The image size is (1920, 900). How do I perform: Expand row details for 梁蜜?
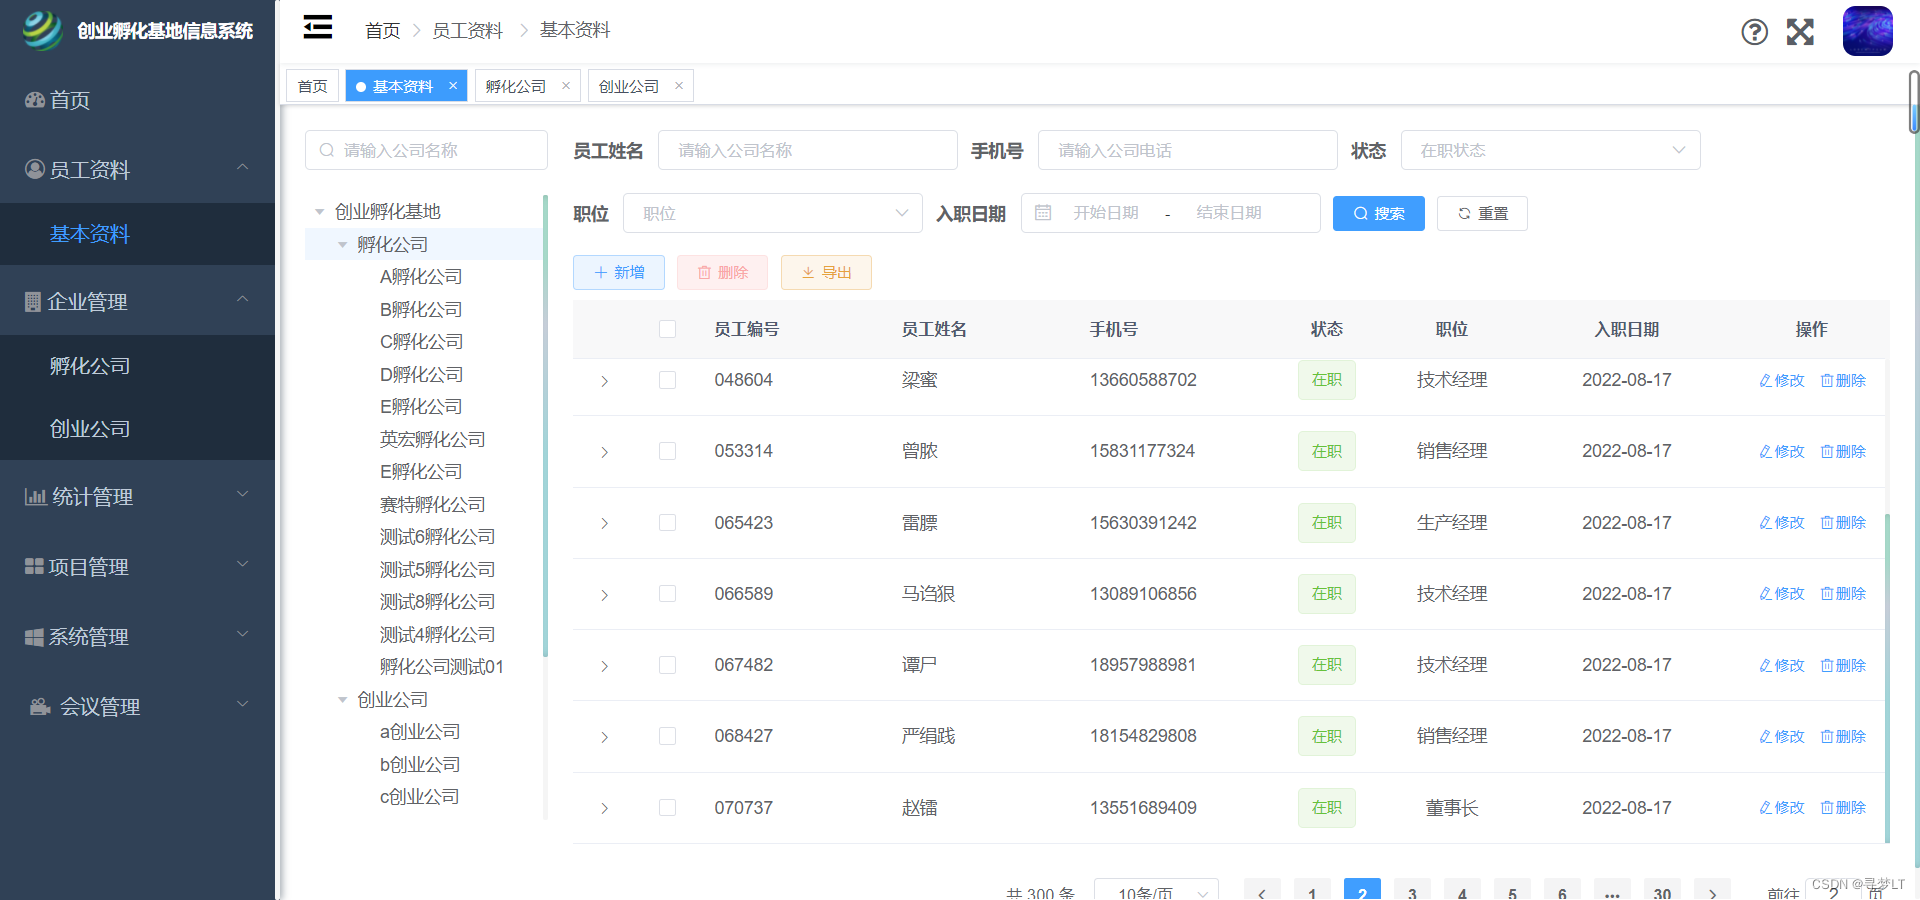point(604,381)
